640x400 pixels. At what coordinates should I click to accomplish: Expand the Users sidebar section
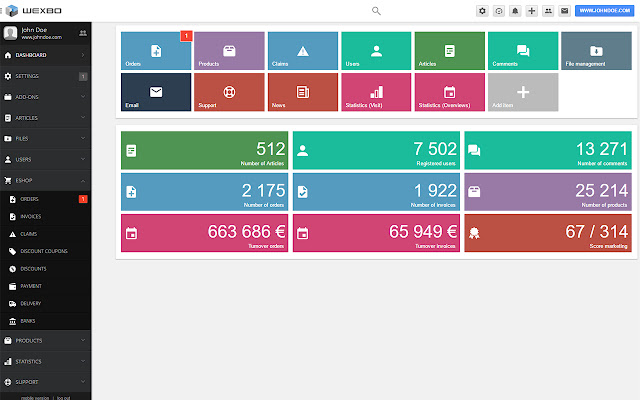(x=45, y=160)
